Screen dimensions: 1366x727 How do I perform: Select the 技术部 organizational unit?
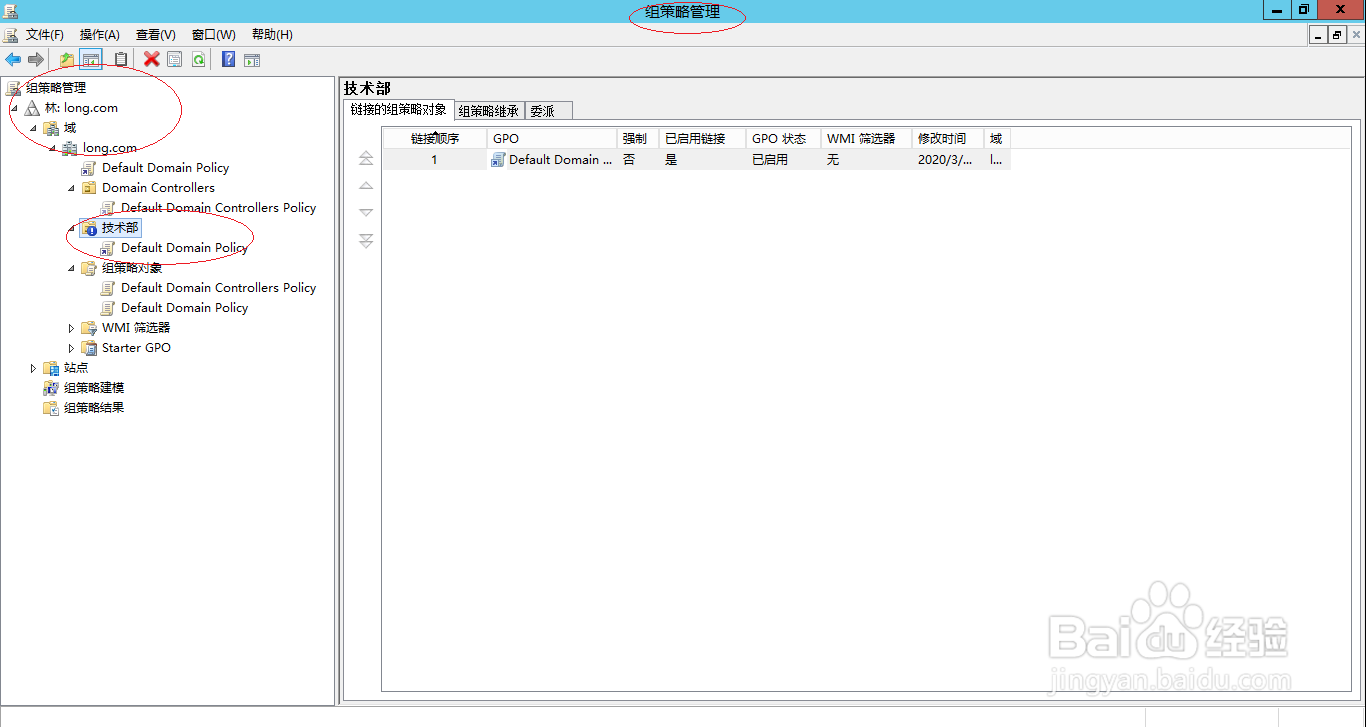pyautogui.click(x=117, y=227)
